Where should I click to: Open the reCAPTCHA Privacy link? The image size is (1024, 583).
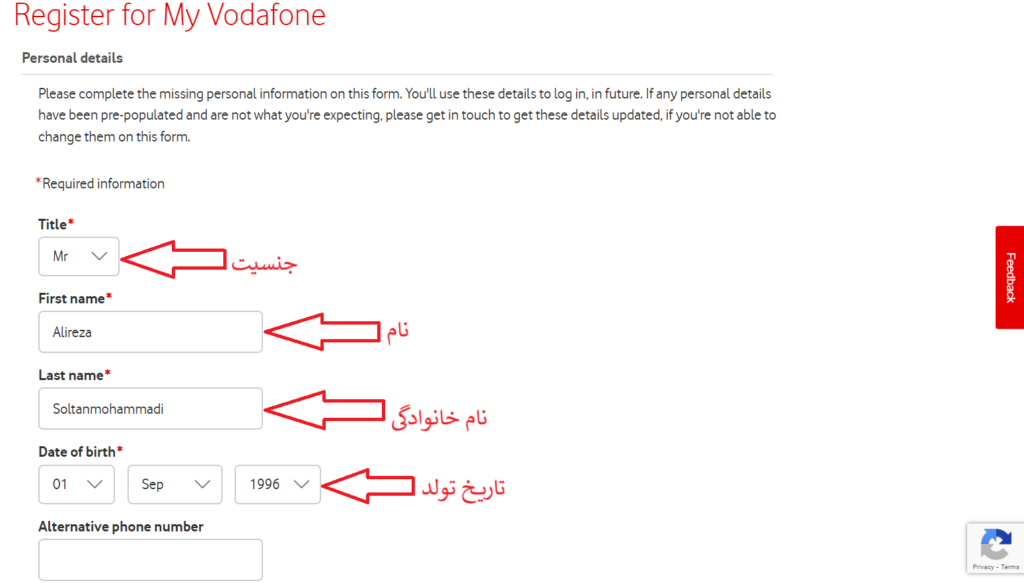983,567
